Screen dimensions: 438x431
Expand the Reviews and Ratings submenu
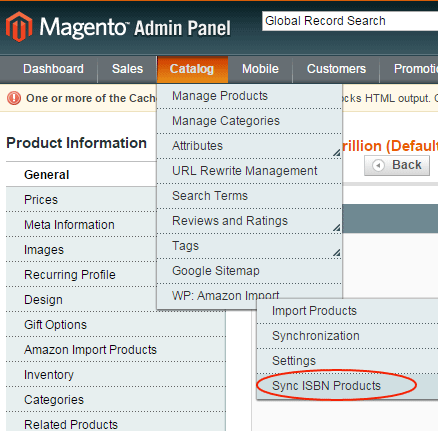[249, 221]
